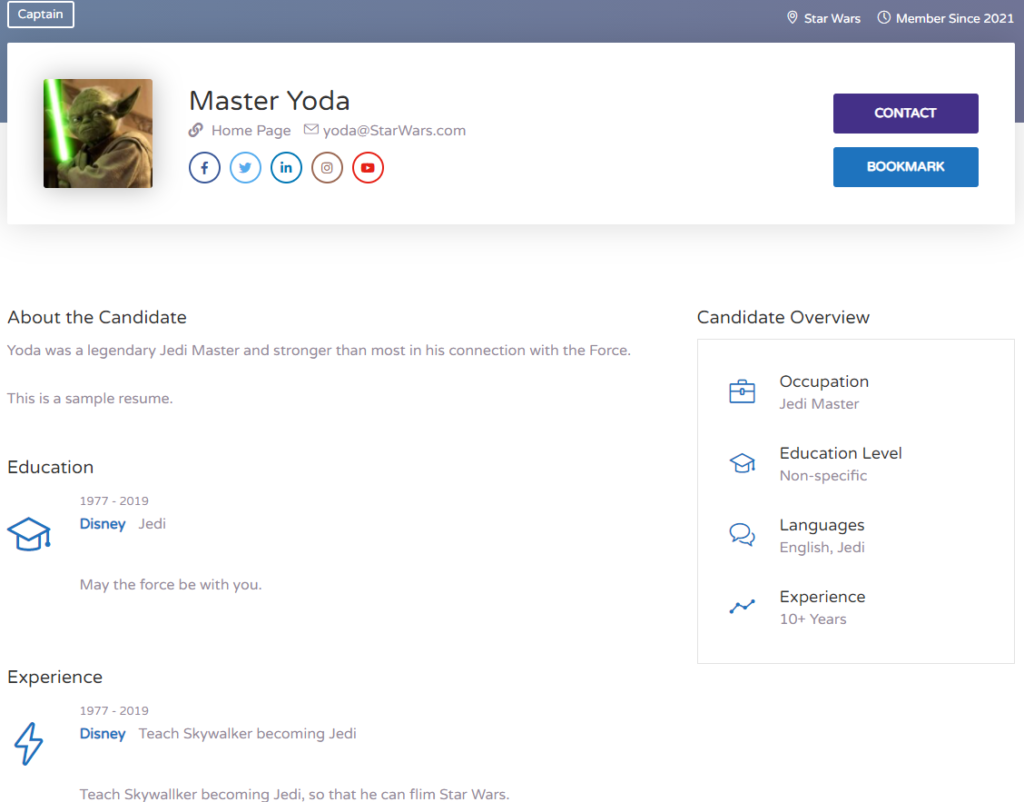Click the location pin icon near Star Wars
This screenshot has width=1024, height=802.
pos(792,18)
